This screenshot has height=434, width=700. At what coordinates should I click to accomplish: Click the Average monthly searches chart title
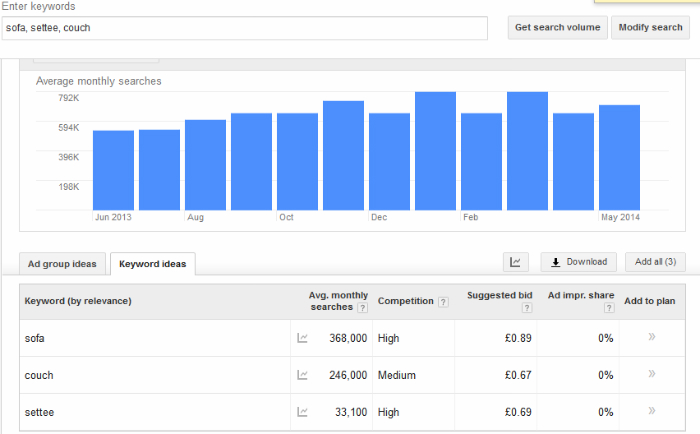99,81
